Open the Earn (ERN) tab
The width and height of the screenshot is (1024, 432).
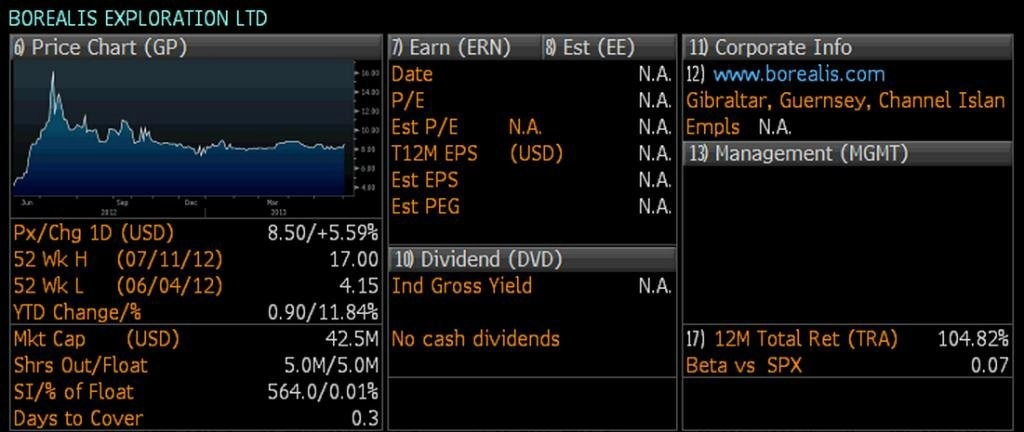click(x=465, y=47)
